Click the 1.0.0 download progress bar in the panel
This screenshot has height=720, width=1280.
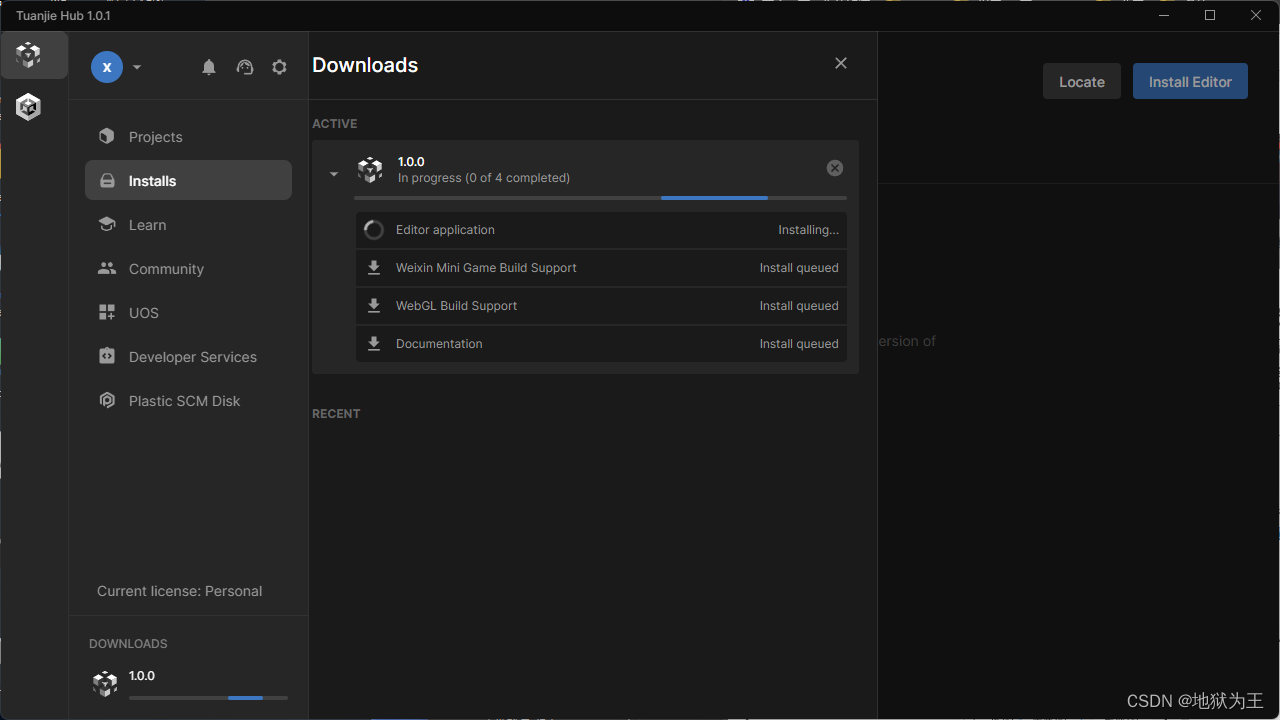click(600, 198)
